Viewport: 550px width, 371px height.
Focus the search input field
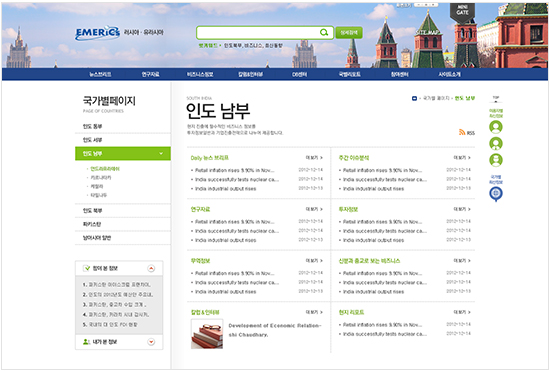point(258,33)
